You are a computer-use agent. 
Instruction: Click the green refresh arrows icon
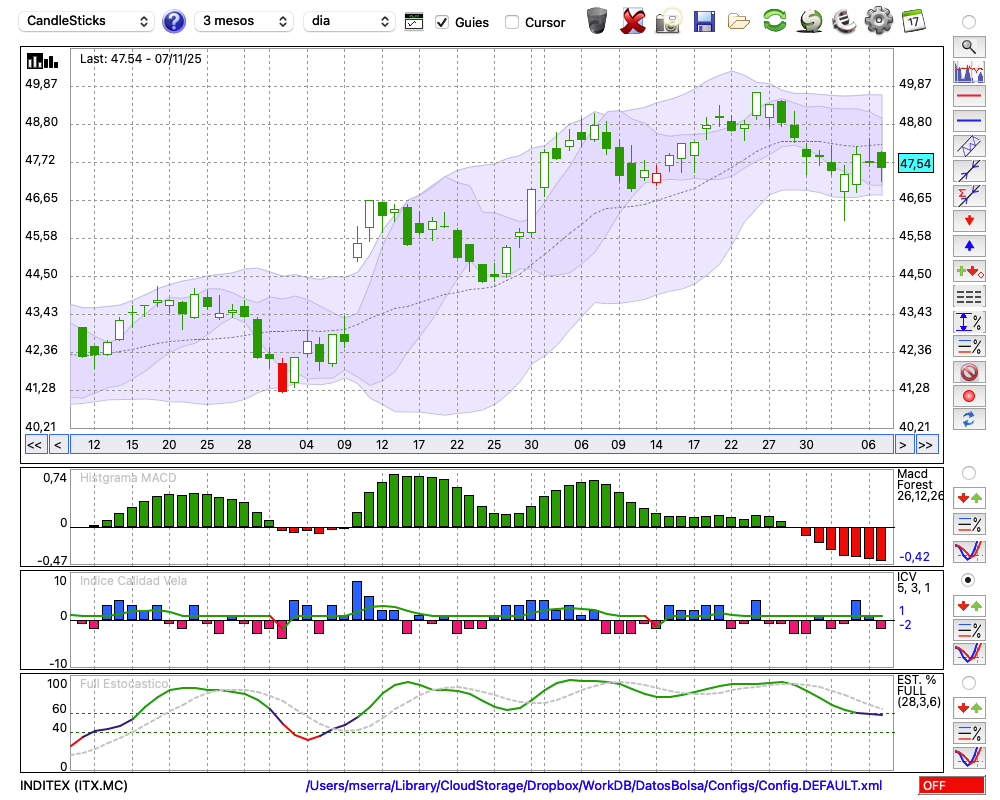(774, 21)
